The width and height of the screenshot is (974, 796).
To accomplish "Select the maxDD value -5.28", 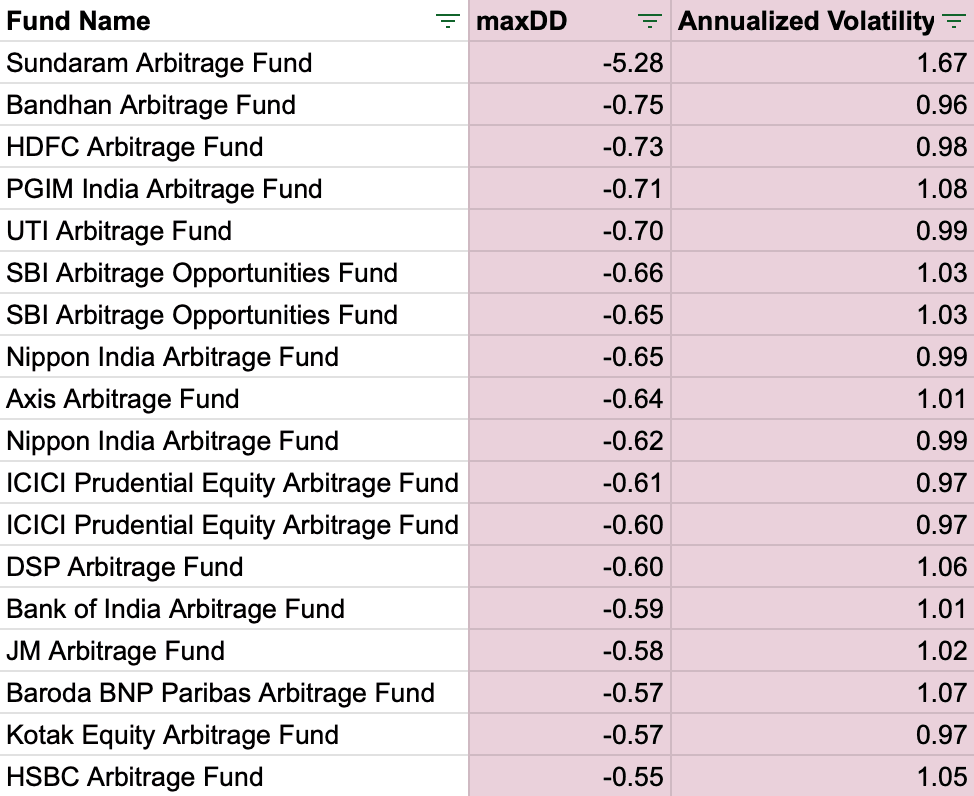I will [x=632, y=63].
